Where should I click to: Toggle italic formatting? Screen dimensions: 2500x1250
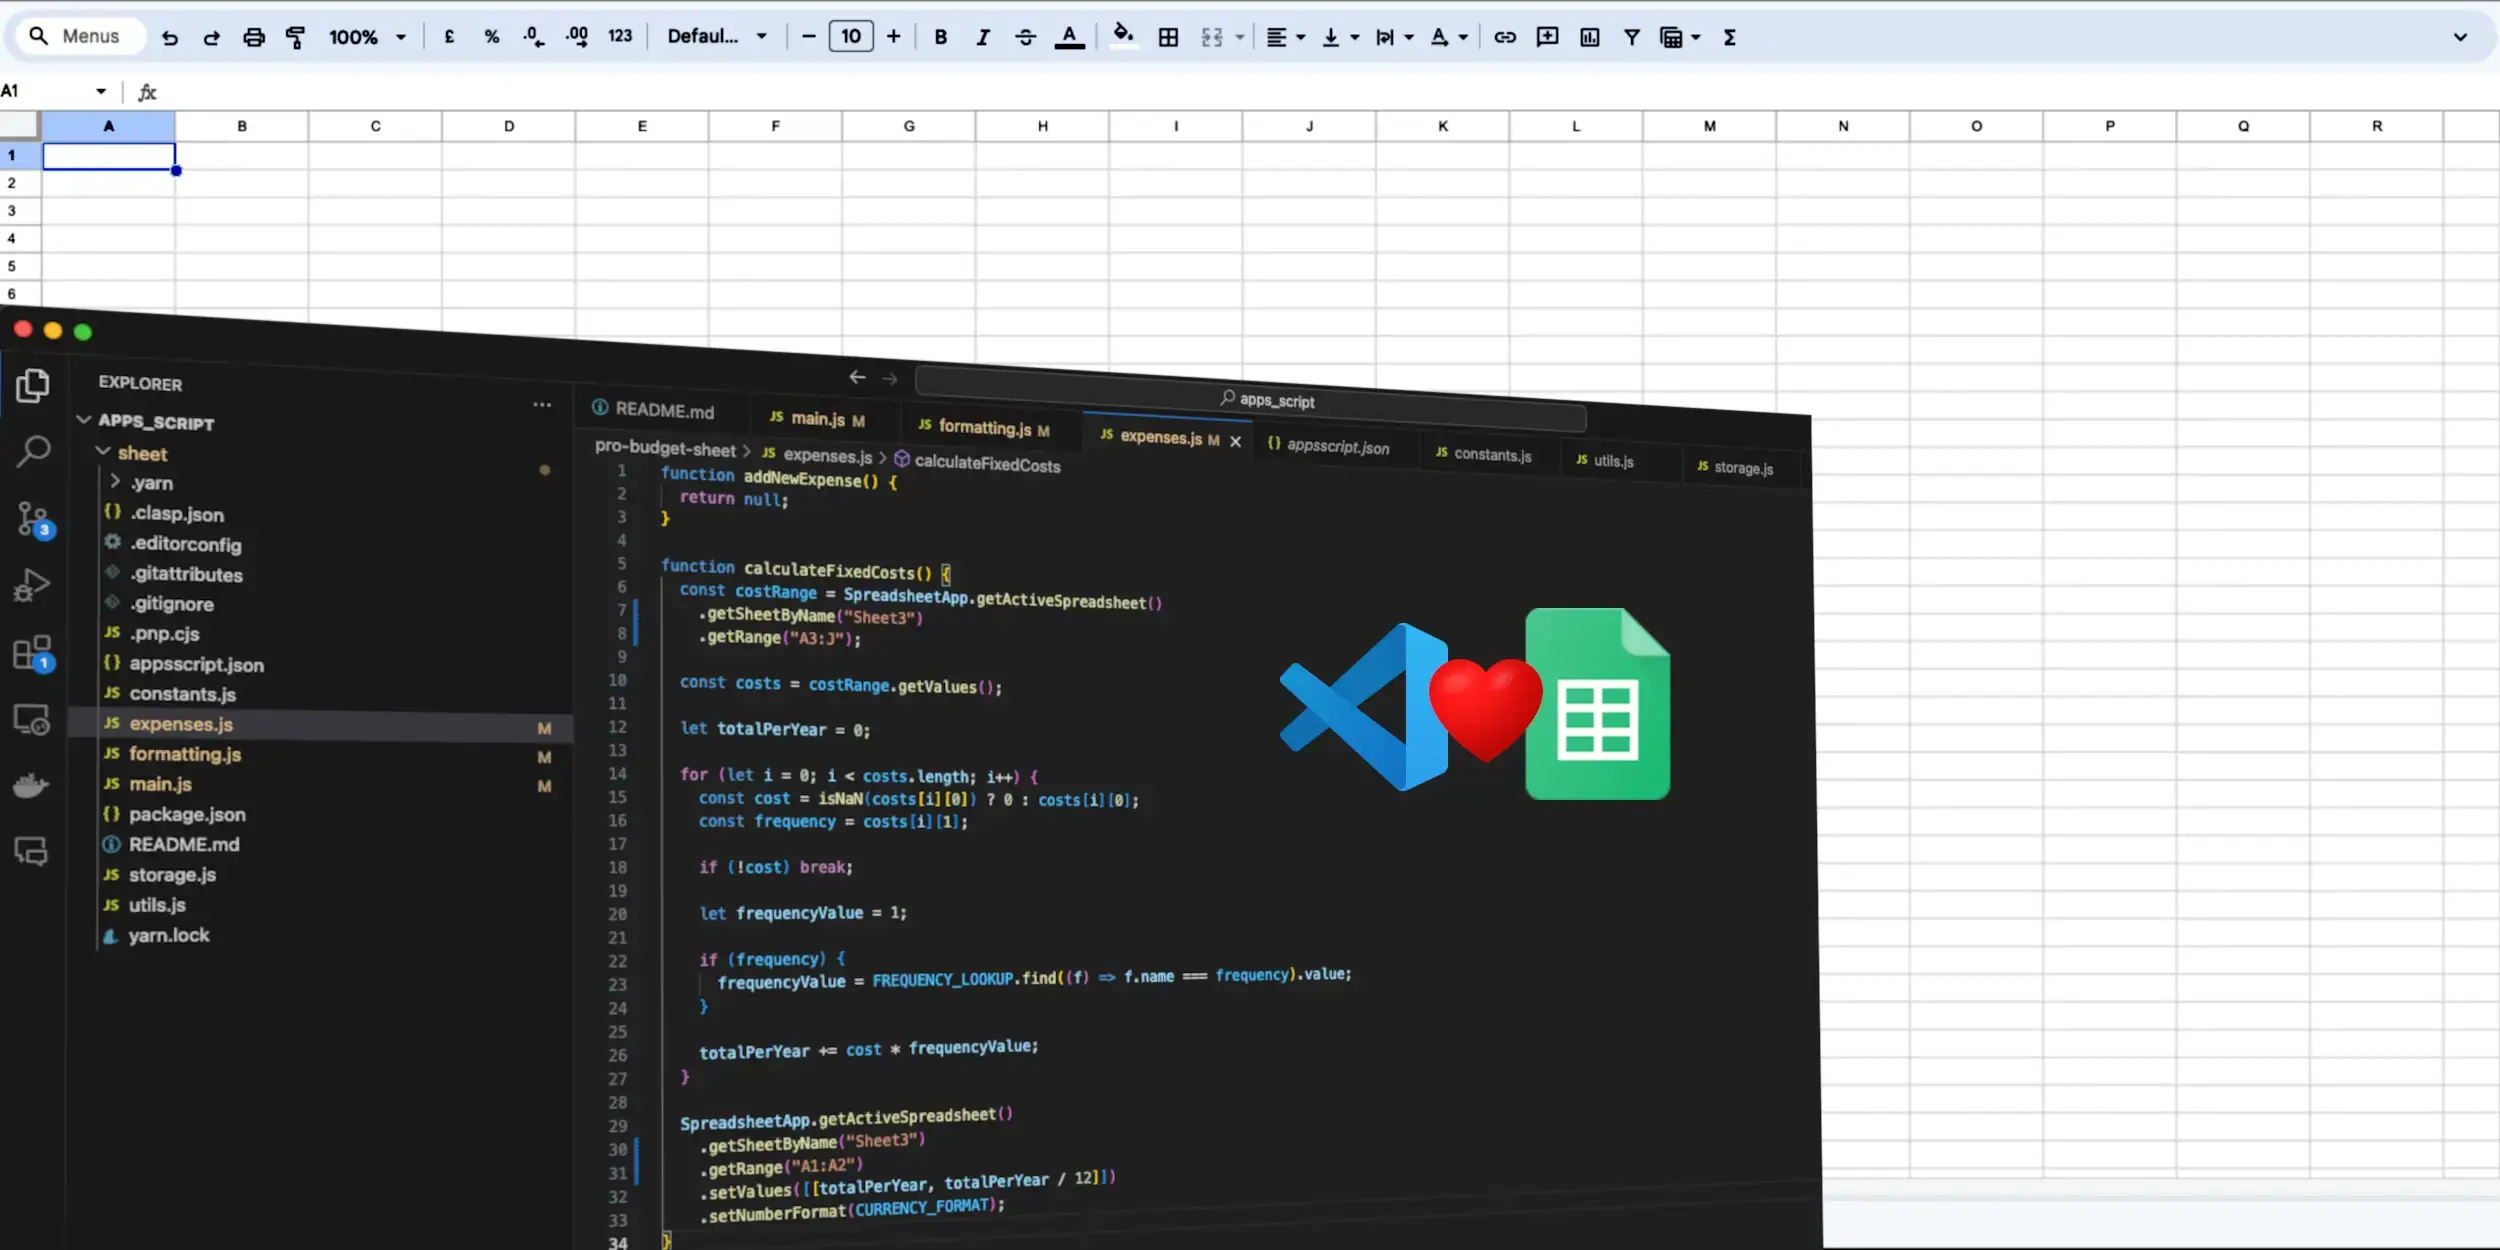click(982, 37)
